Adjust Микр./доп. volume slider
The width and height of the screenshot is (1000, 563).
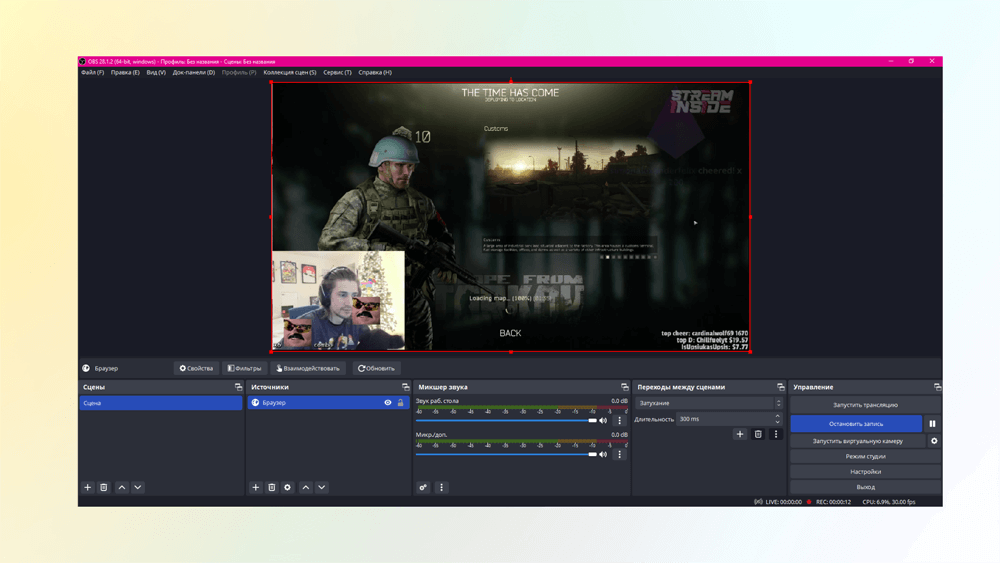pos(506,455)
